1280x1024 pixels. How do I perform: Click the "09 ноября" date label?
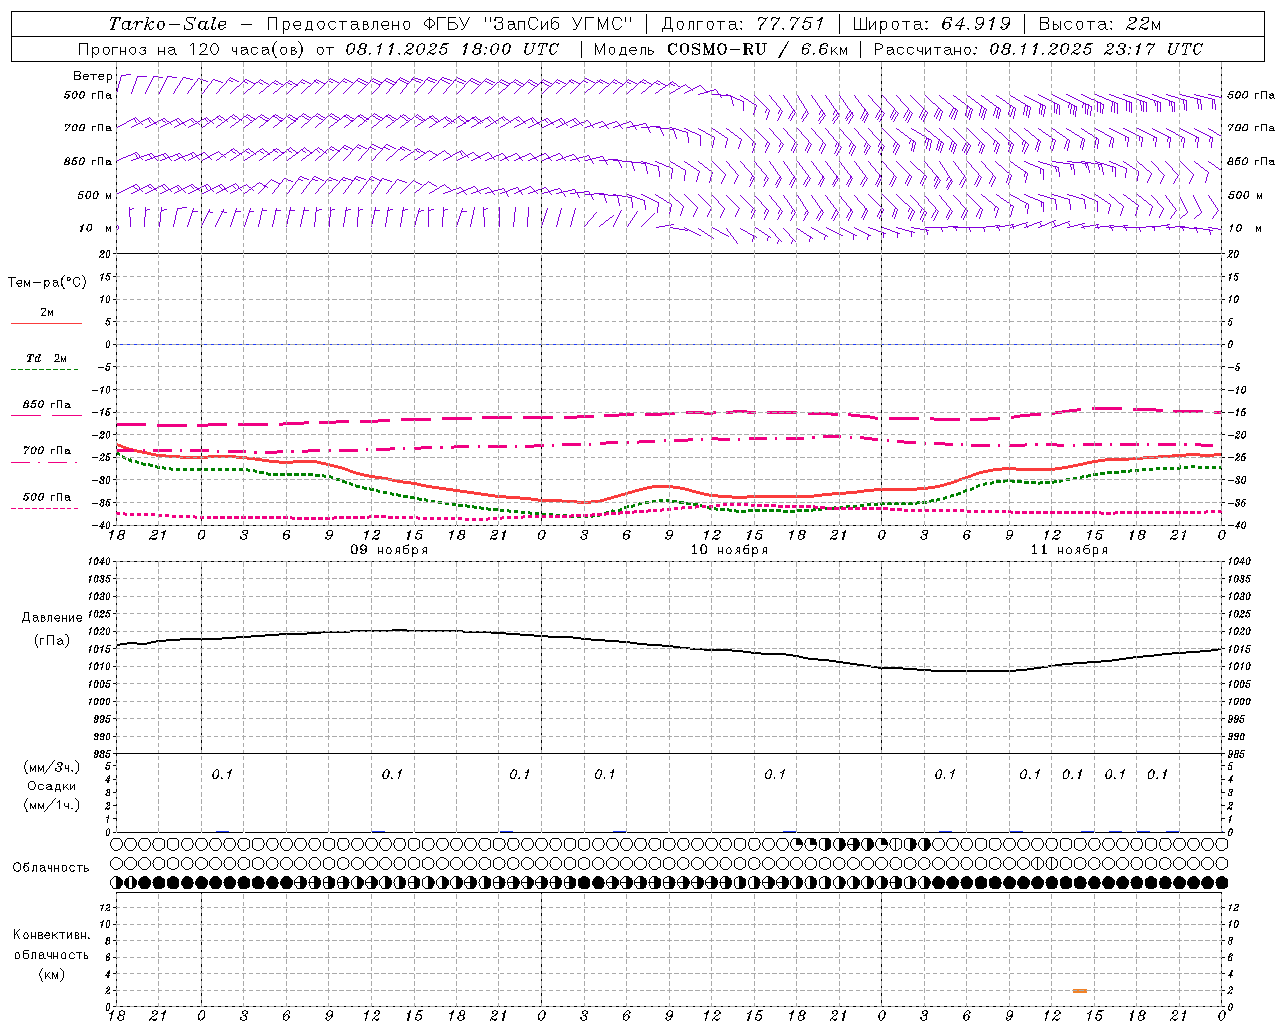click(x=389, y=550)
